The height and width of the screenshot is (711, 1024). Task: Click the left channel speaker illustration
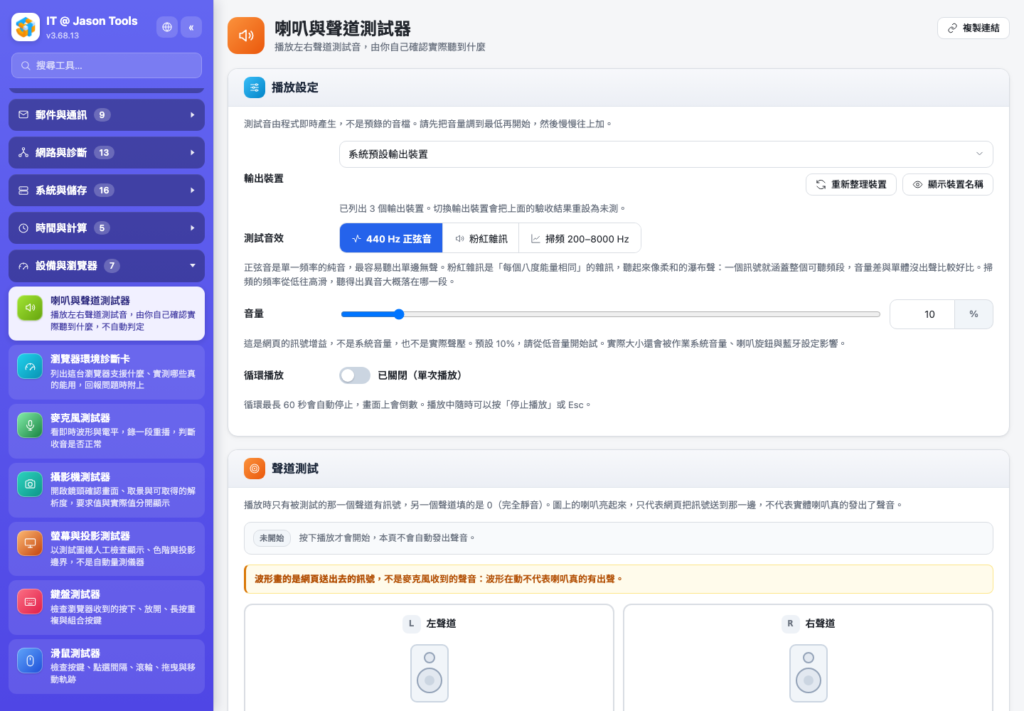click(429, 673)
